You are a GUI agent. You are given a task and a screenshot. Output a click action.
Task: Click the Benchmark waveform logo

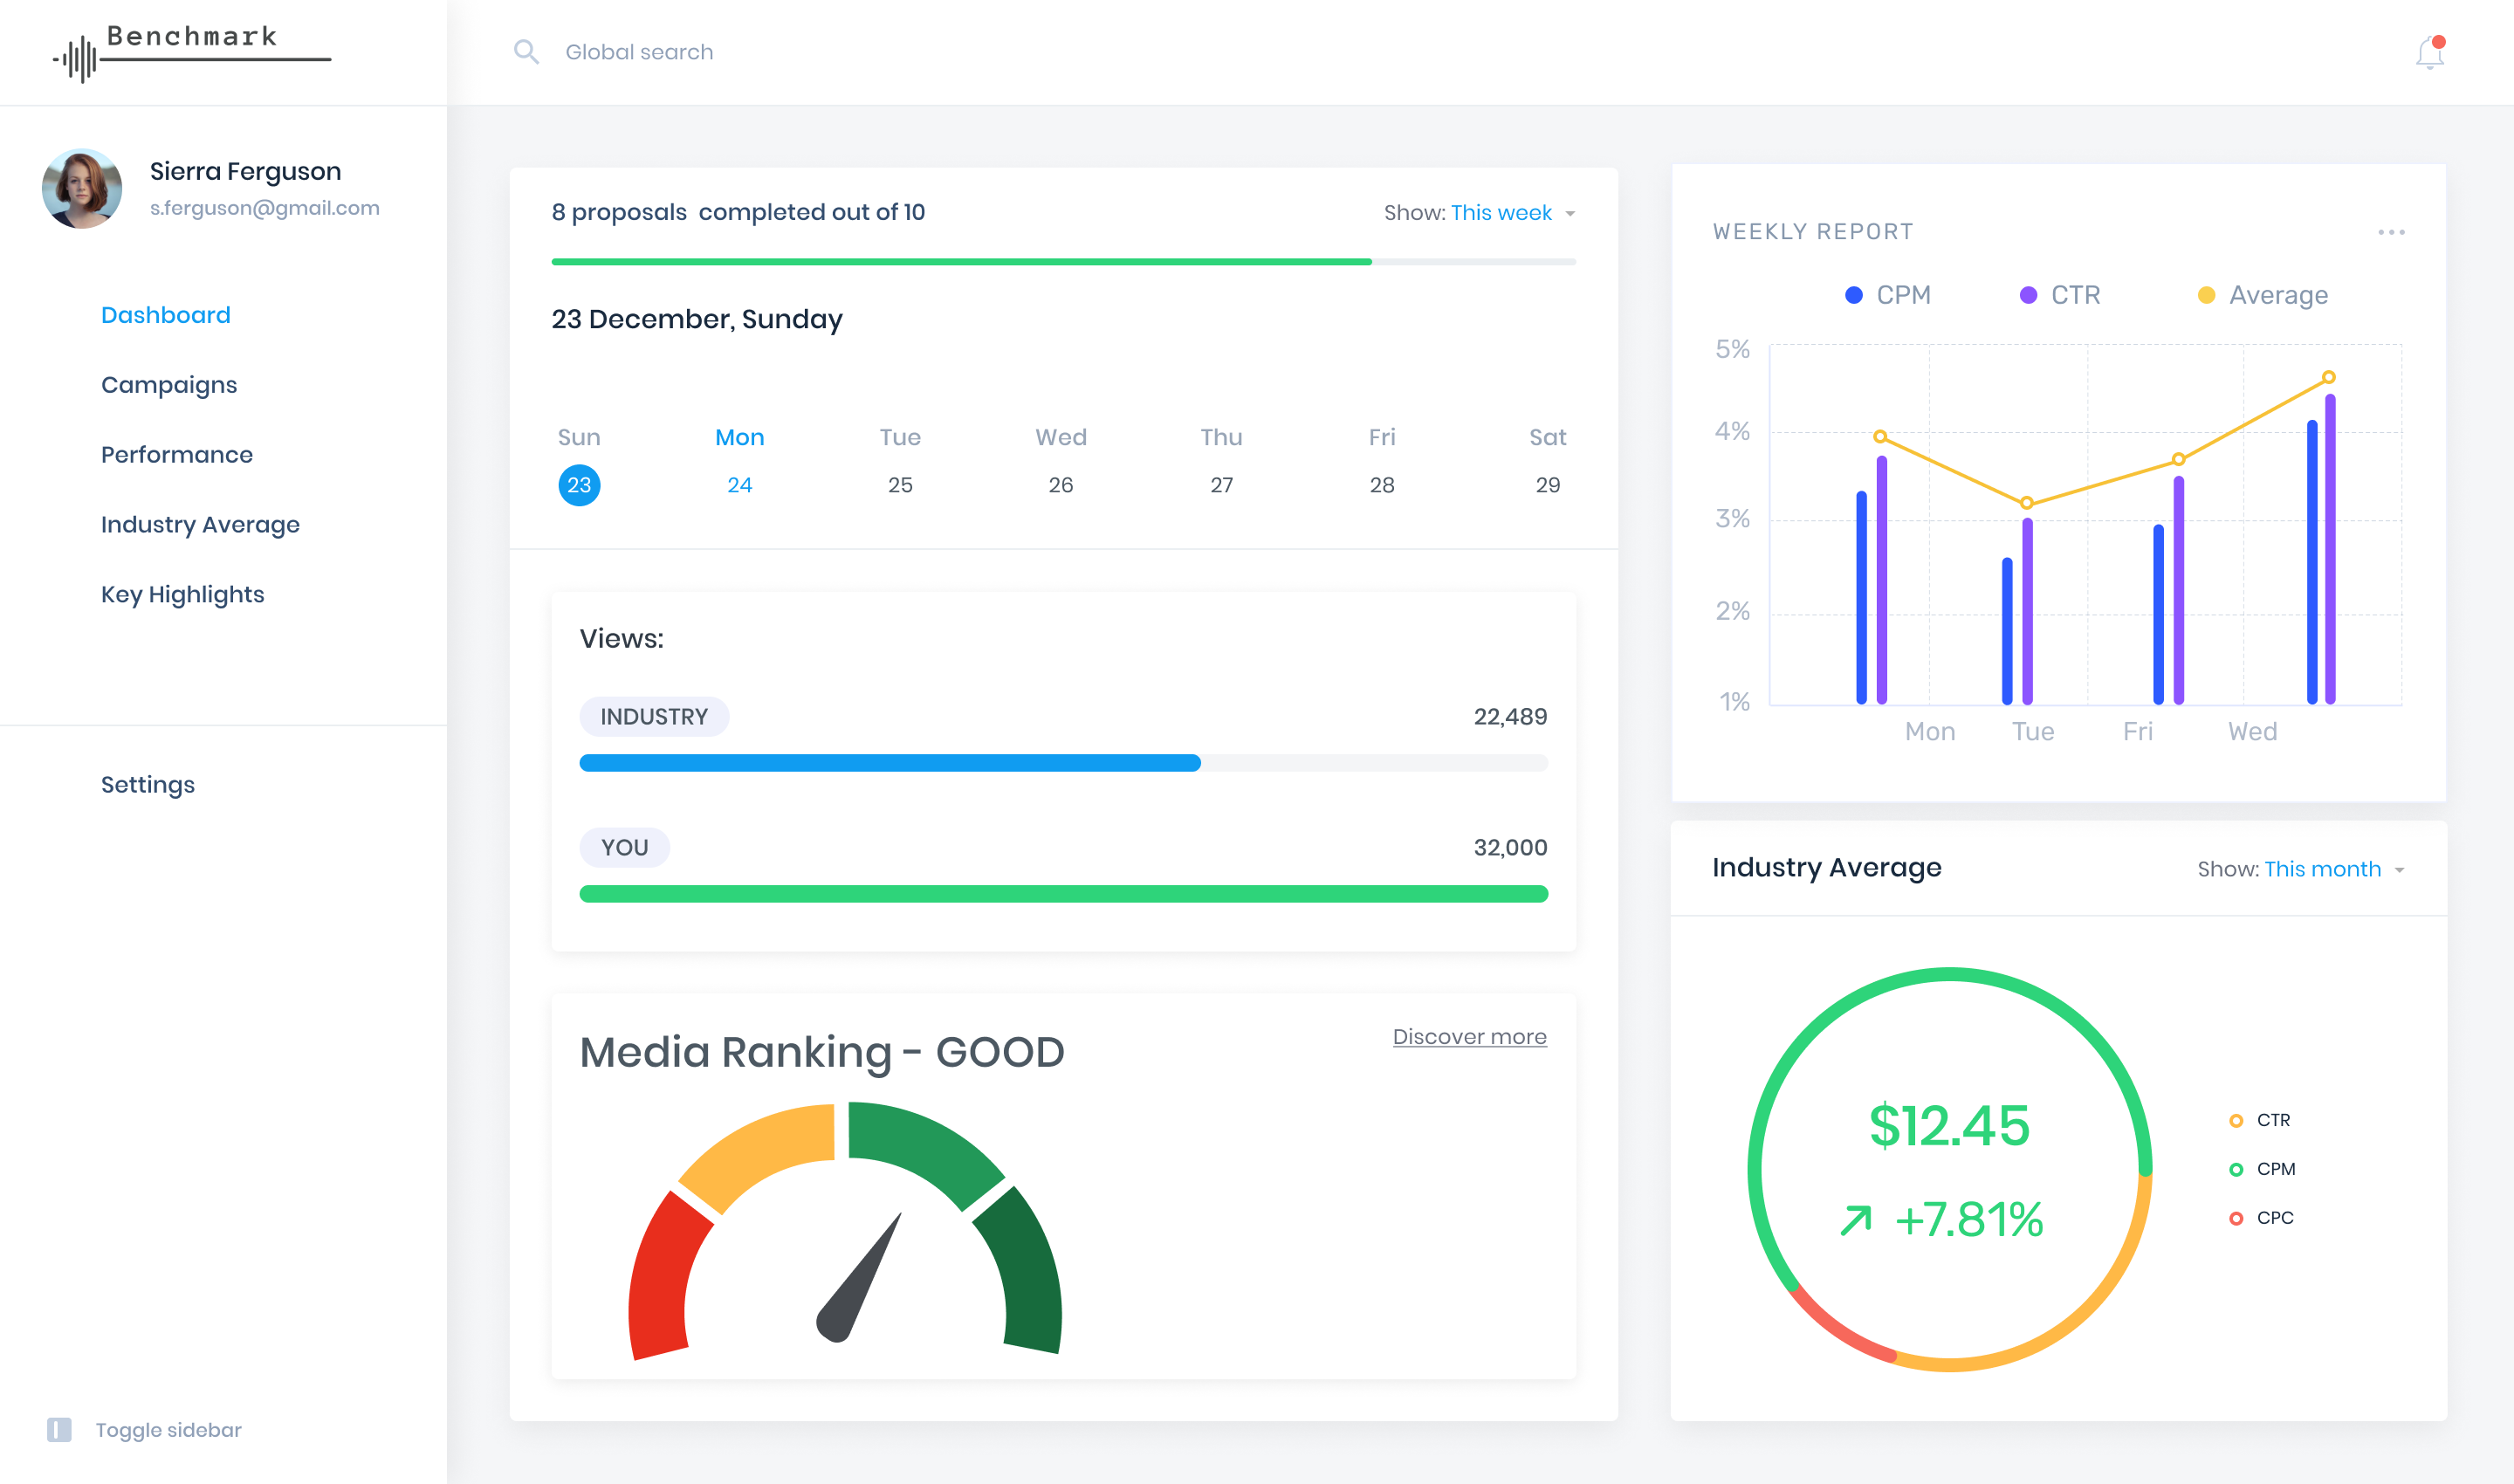click(x=78, y=59)
